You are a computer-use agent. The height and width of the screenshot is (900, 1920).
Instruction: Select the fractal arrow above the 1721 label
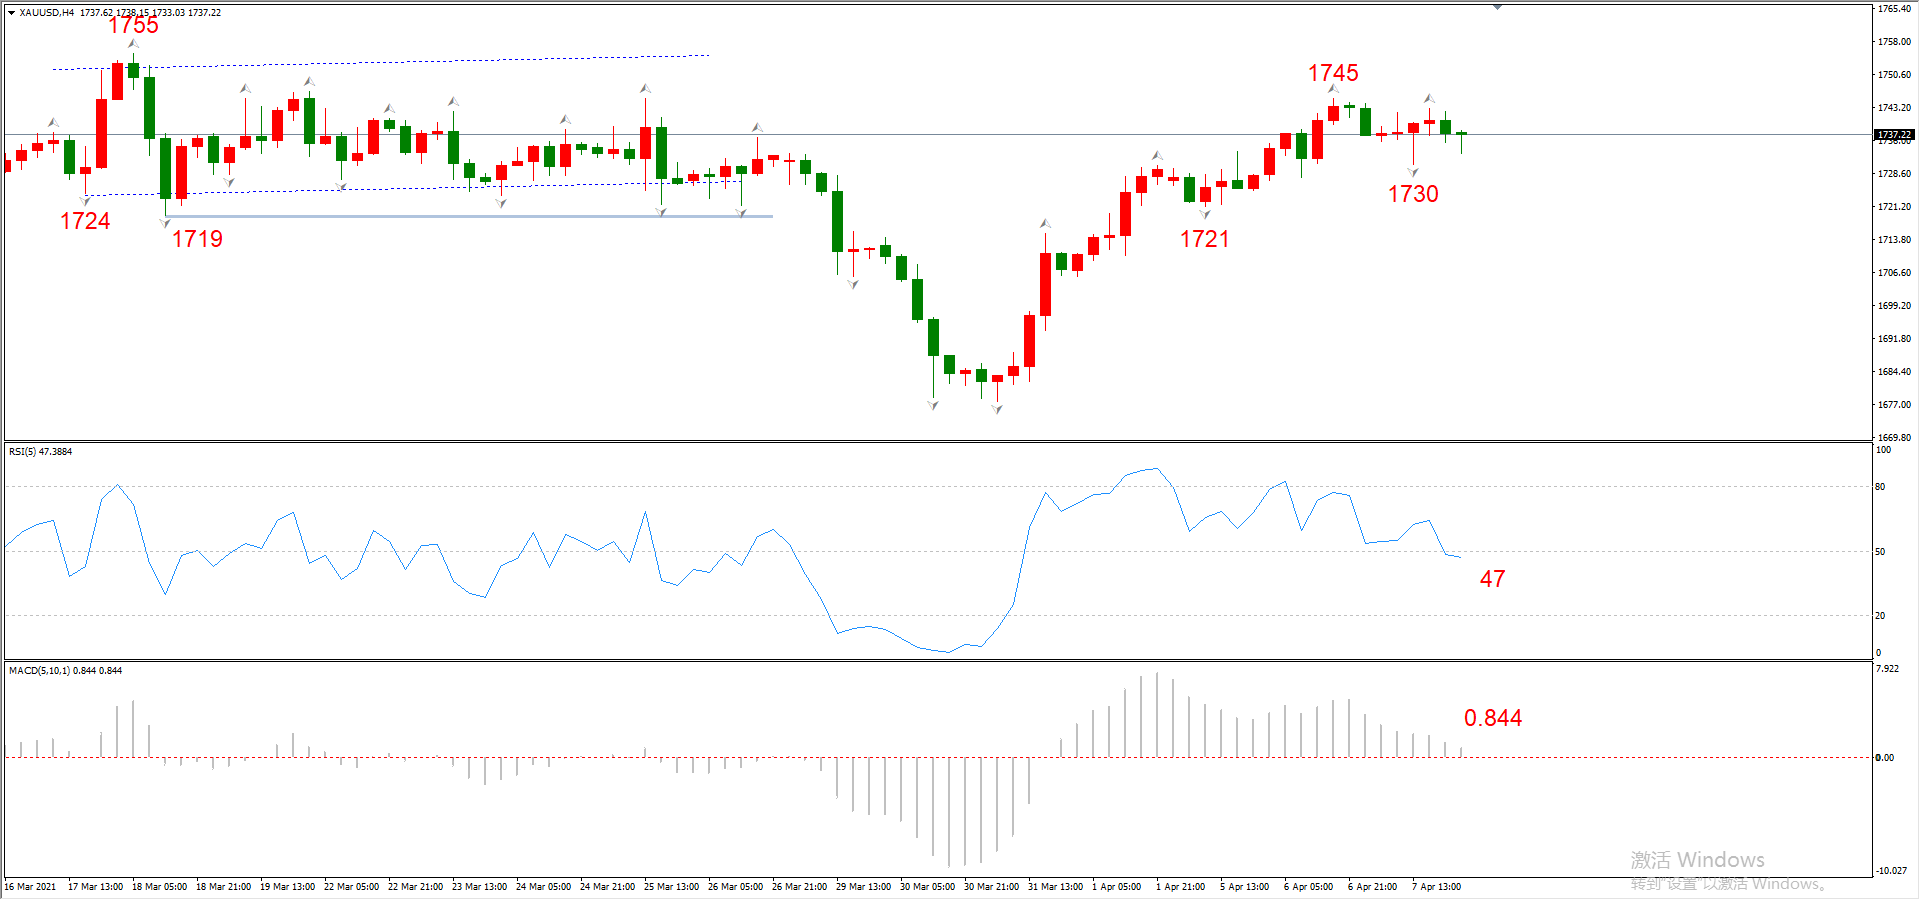(1205, 214)
